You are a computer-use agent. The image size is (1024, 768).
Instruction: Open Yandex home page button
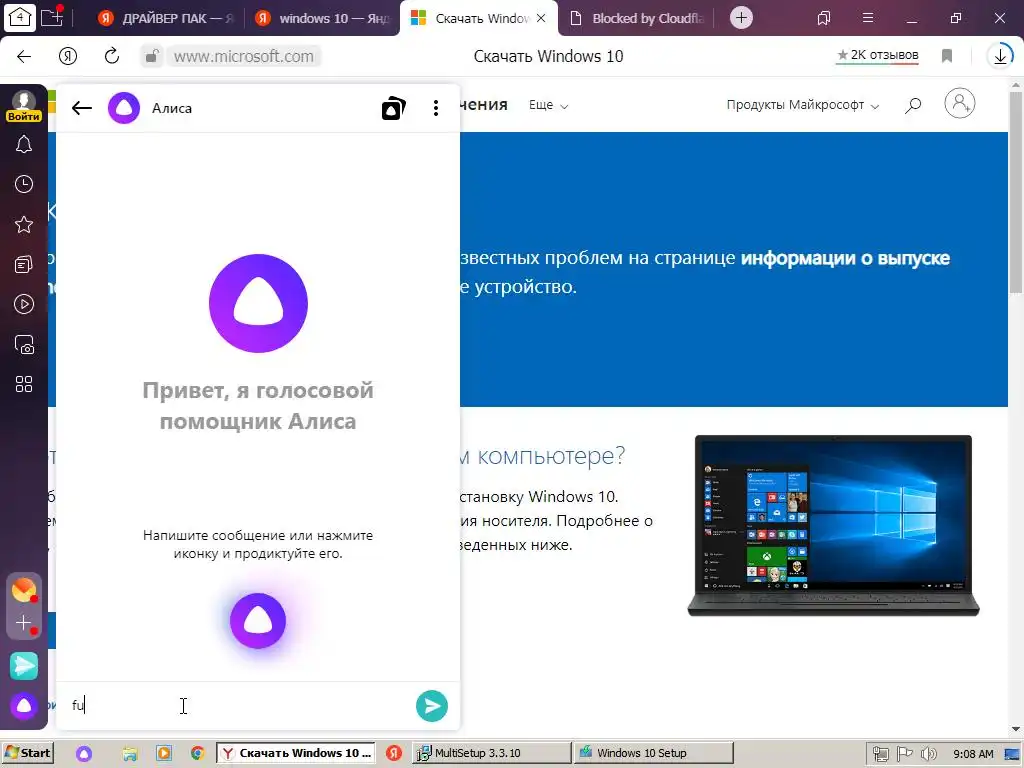(x=68, y=56)
